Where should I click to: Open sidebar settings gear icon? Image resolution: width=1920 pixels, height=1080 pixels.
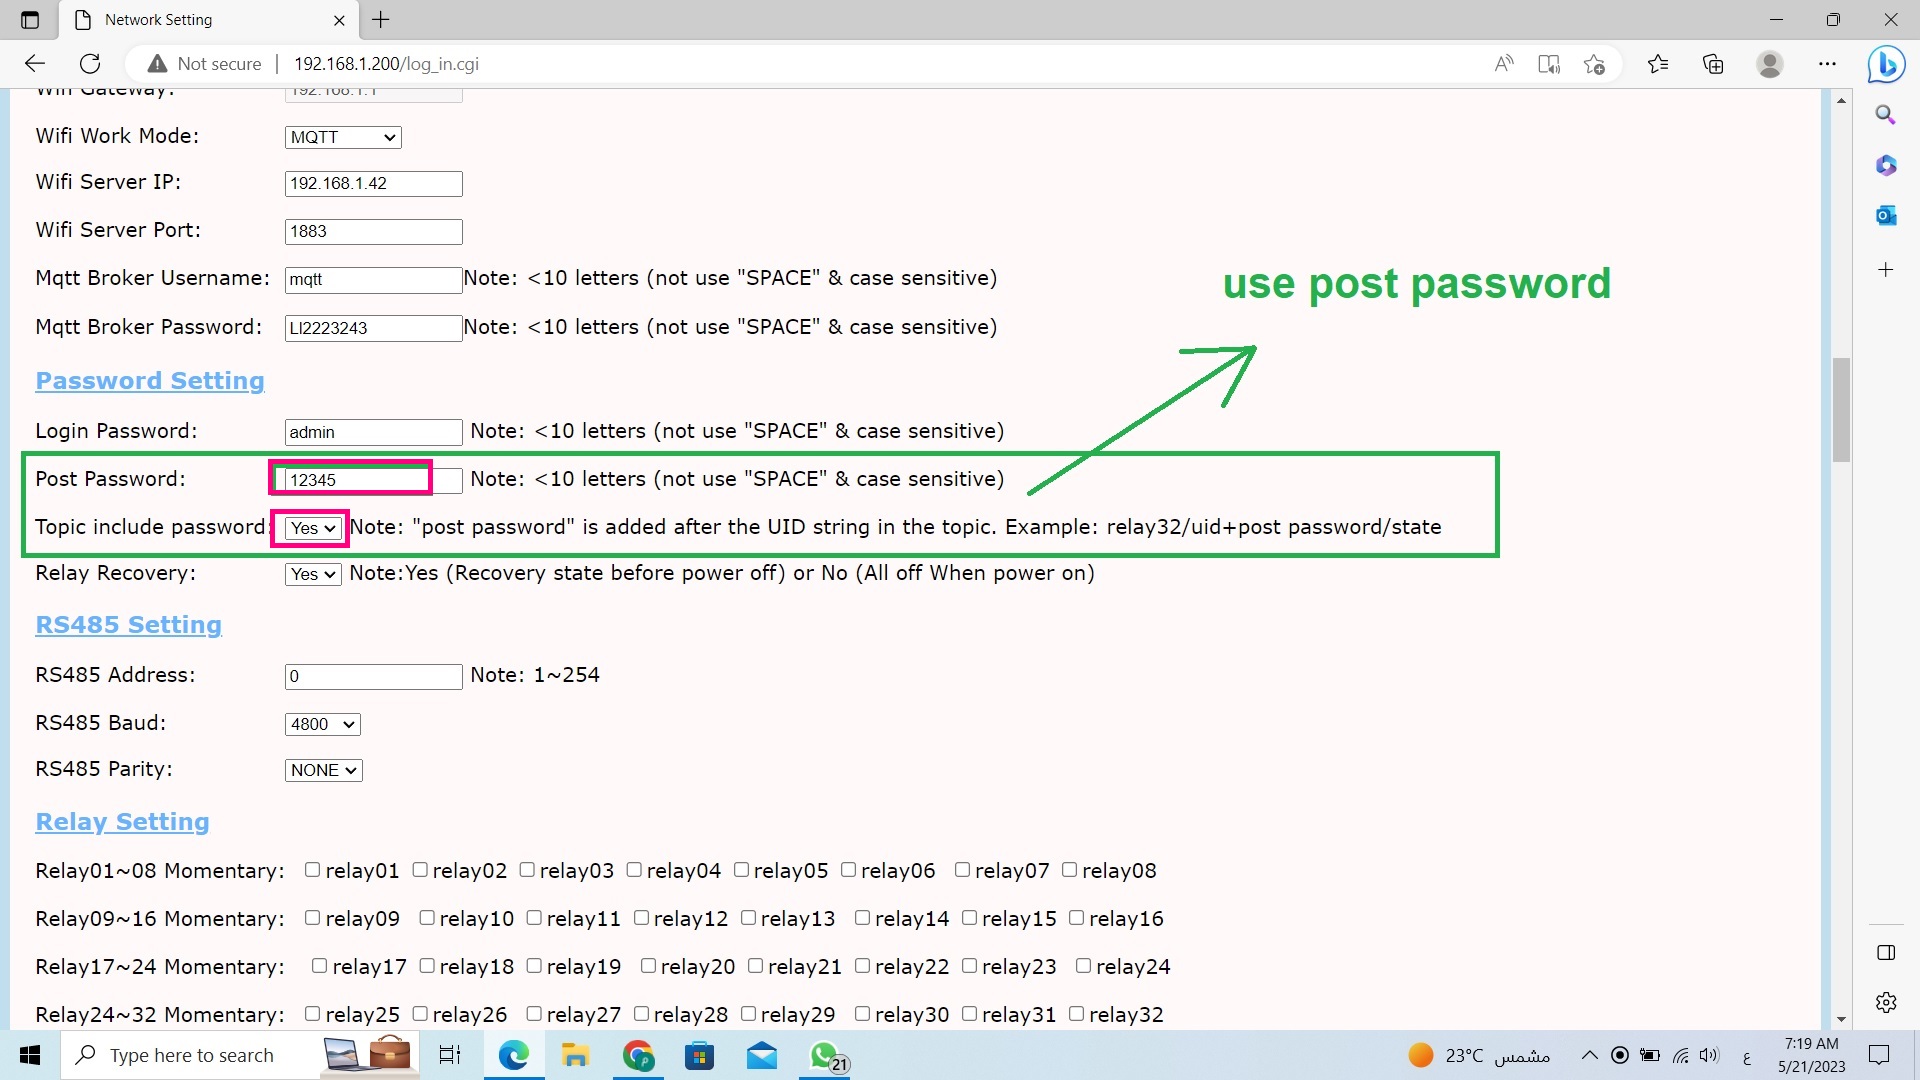pyautogui.click(x=1886, y=1002)
